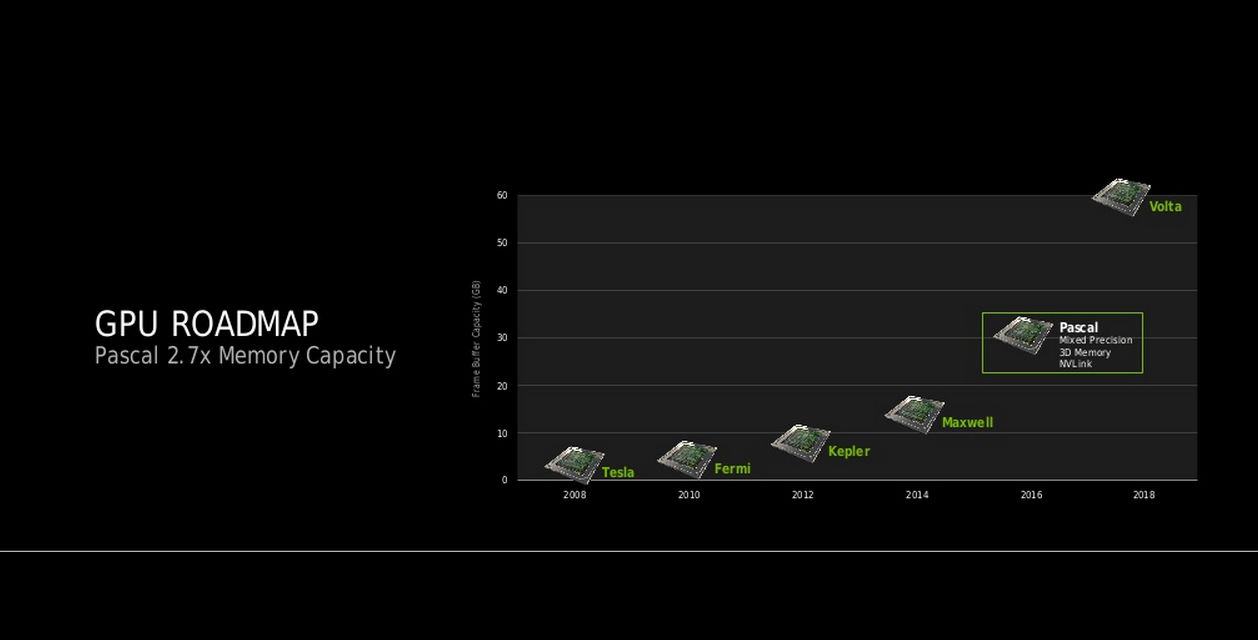The width and height of the screenshot is (1258, 640).
Task: Click the 2016 x-axis label
Action: (x=1031, y=495)
